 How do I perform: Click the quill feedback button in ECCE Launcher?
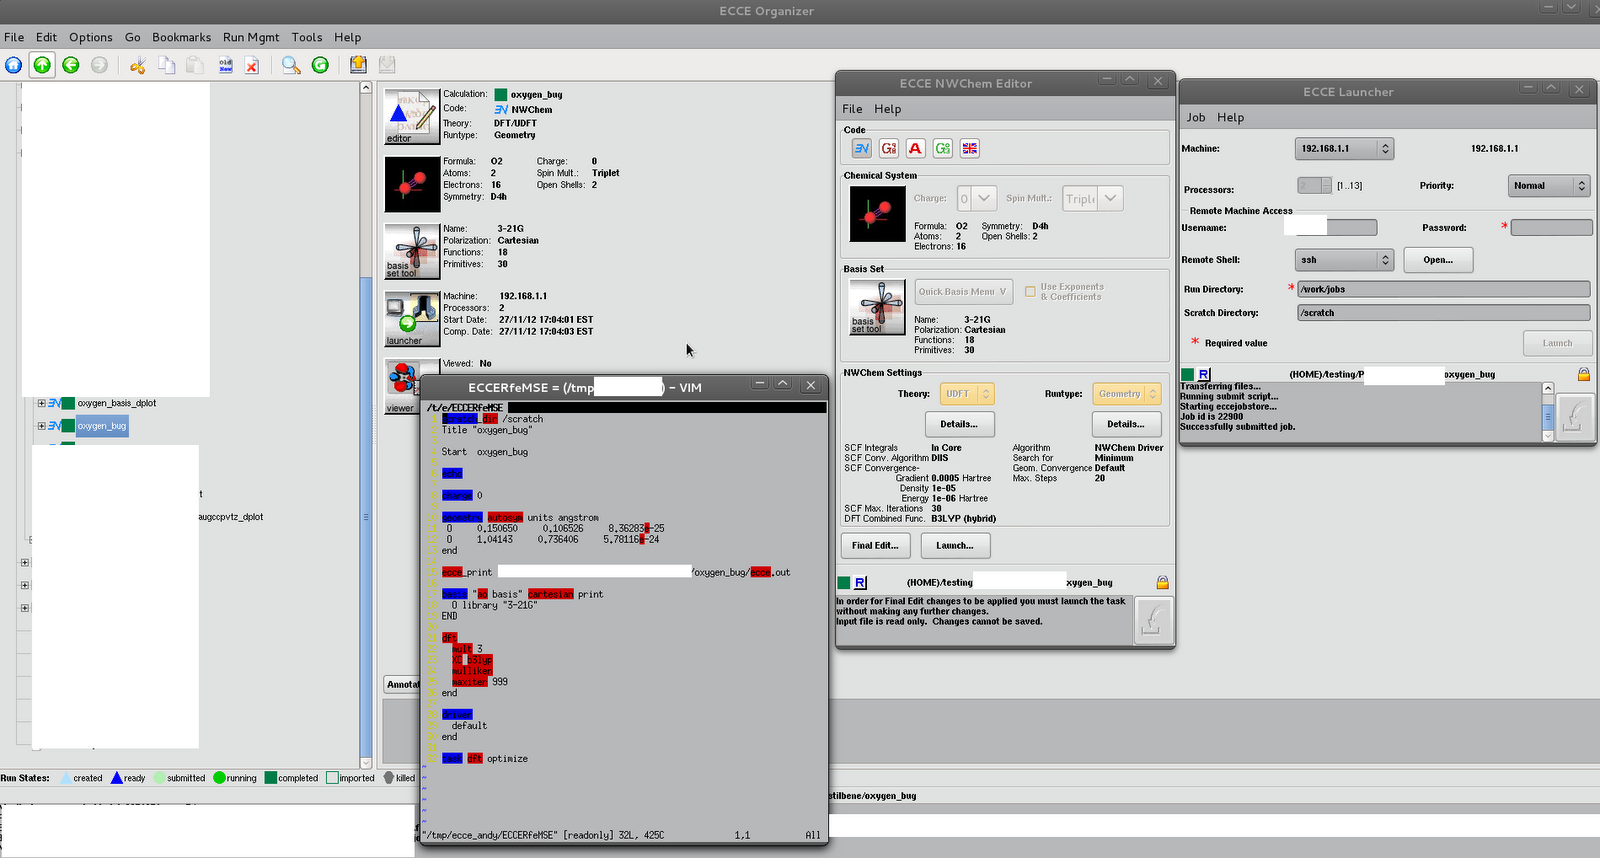[1574, 416]
